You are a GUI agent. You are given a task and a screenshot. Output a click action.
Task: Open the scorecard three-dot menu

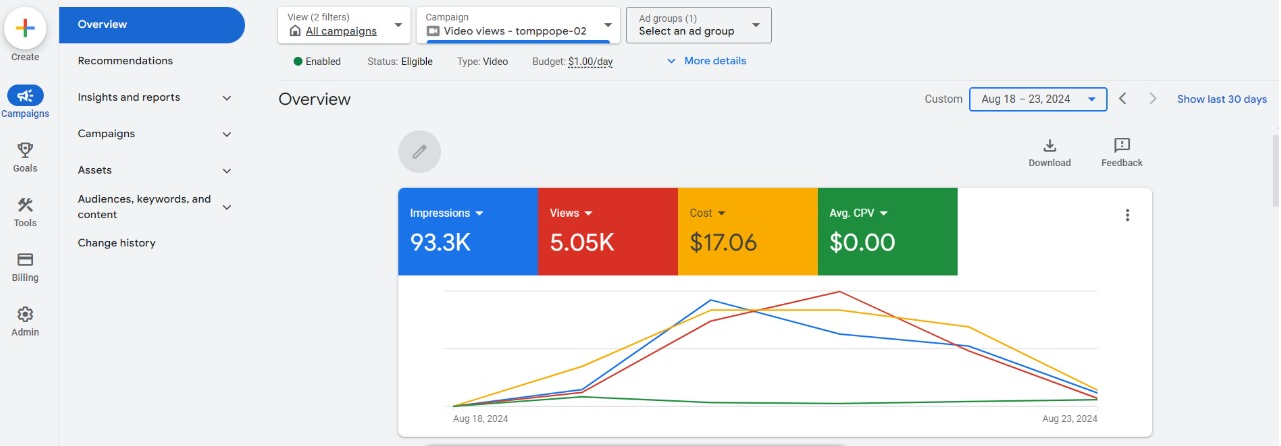(1127, 215)
